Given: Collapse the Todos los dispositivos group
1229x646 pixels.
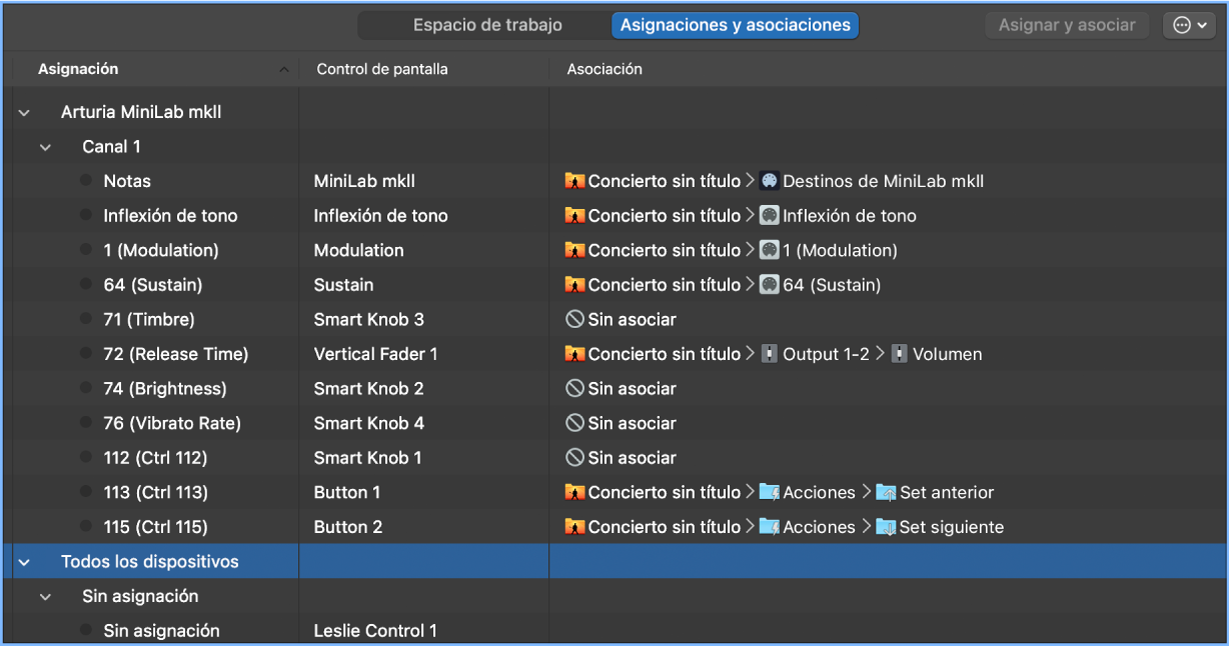Looking at the screenshot, I should pyautogui.click(x=24, y=562).
